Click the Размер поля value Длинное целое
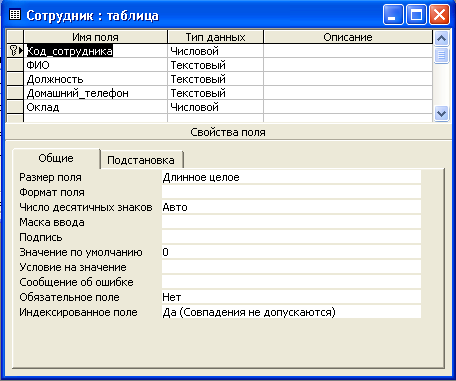Screen dimensions: 456x381 pyautogui.click(x=291, y=177)
